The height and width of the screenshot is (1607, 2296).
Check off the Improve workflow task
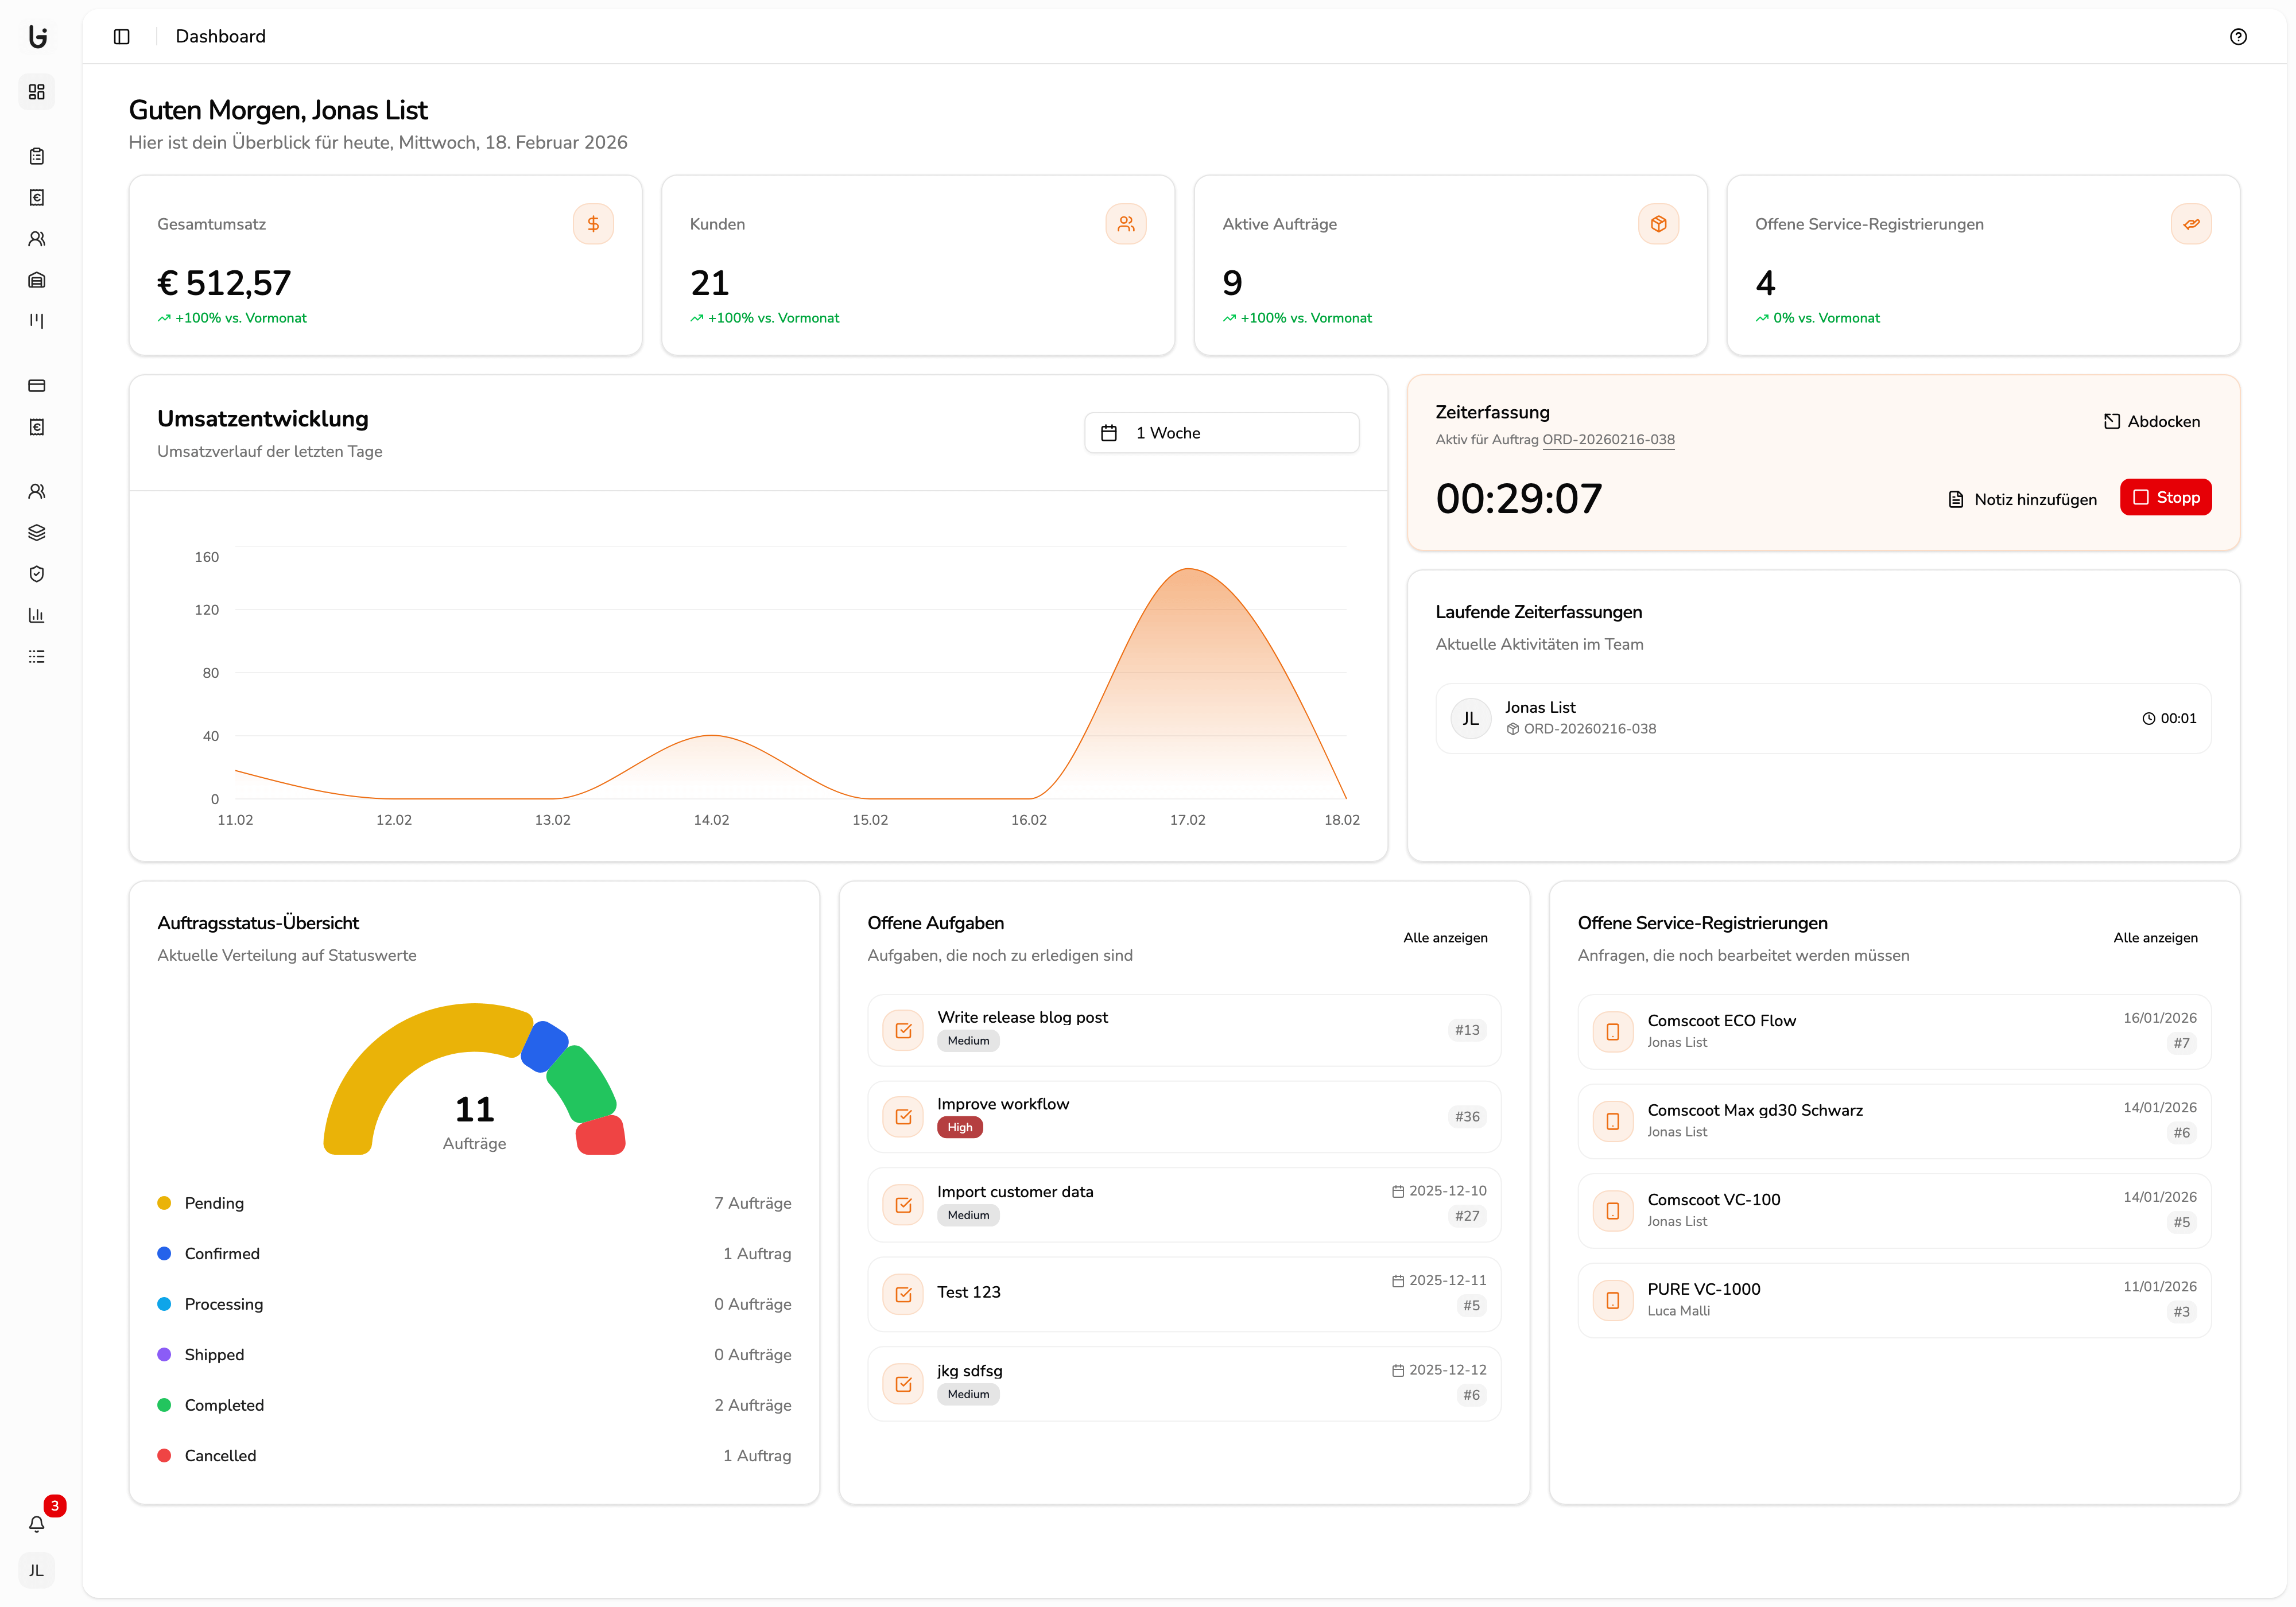coord(903,1117)
